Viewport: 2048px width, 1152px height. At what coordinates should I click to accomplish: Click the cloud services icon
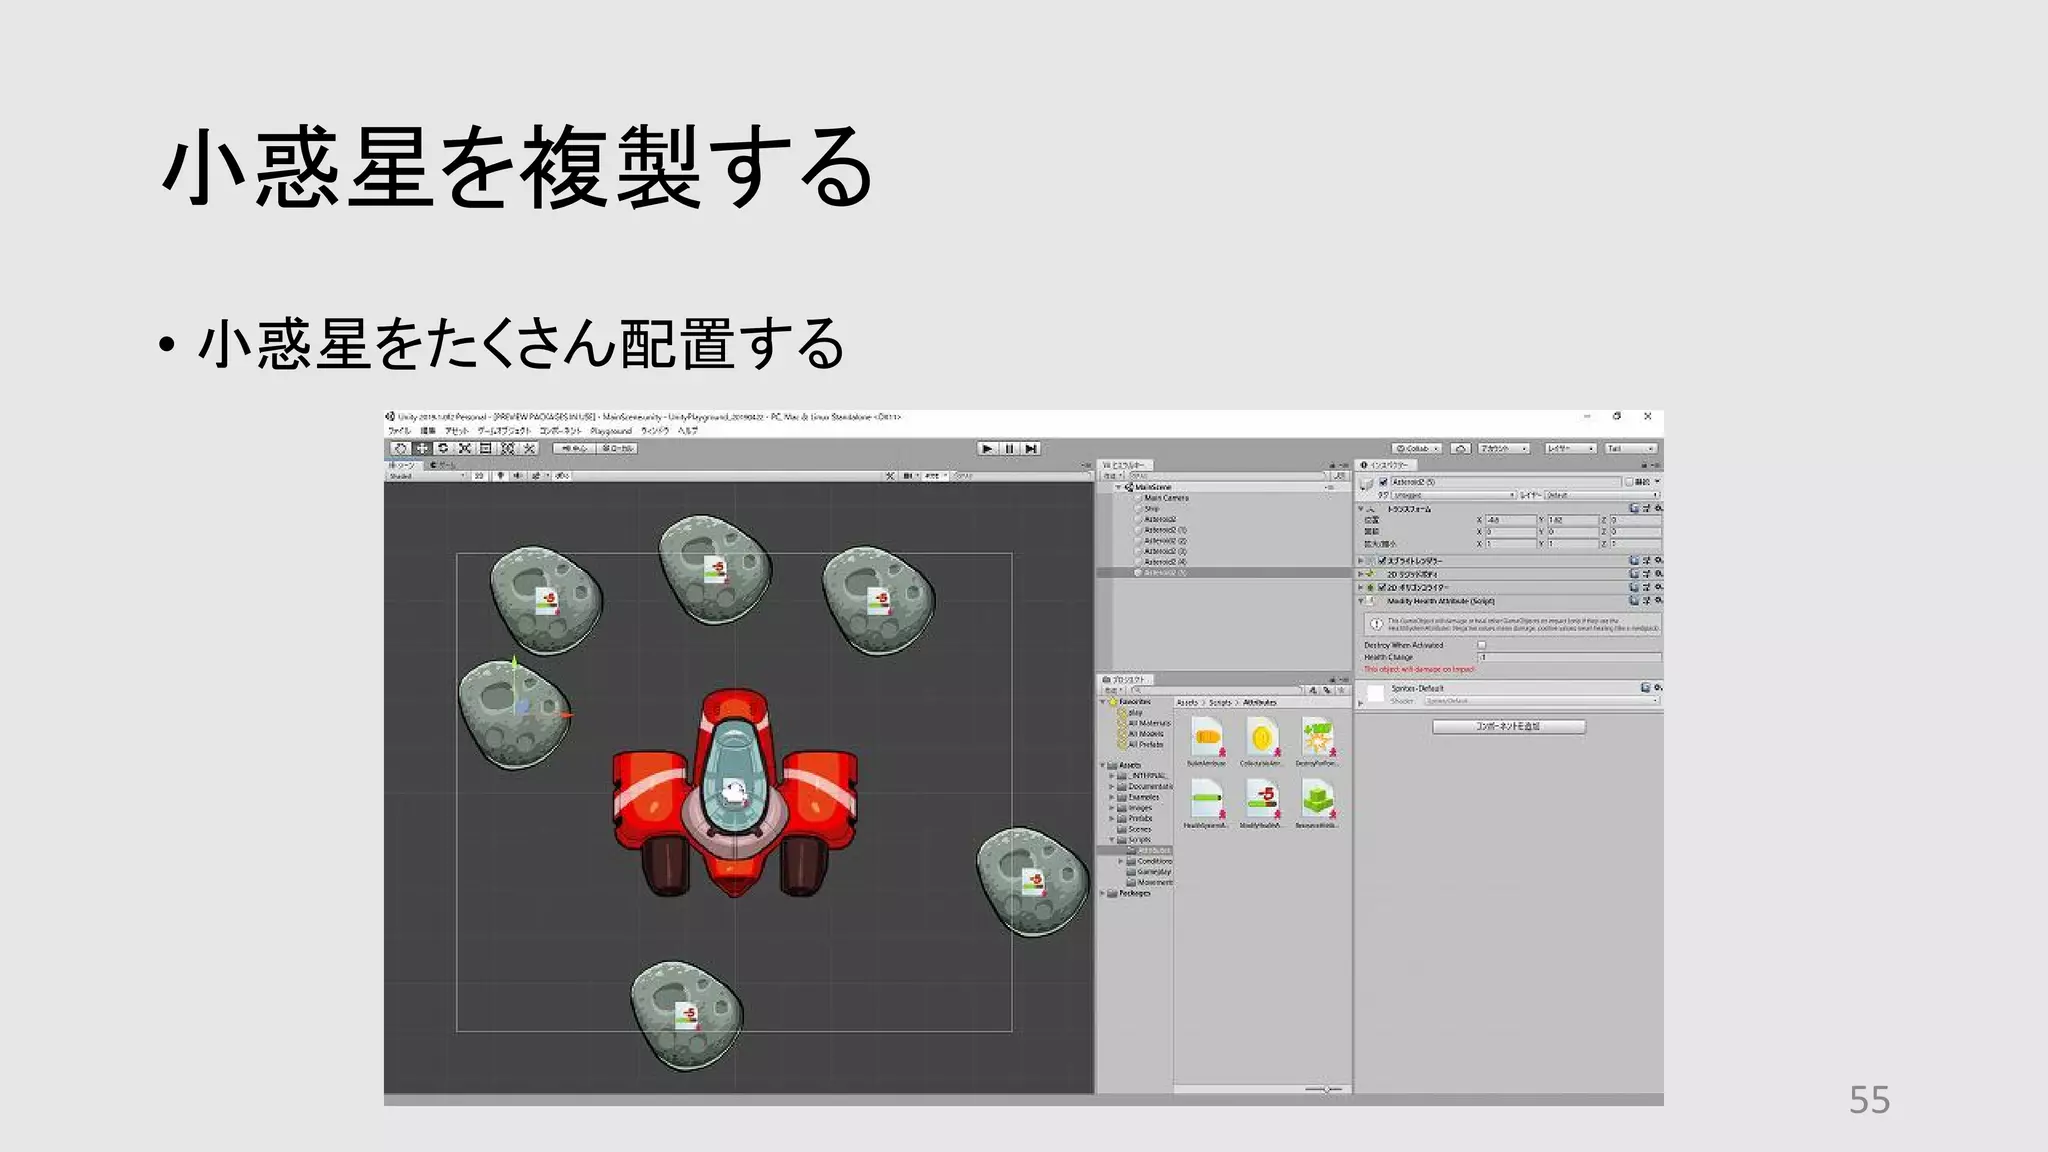(x=1460, y=449)
